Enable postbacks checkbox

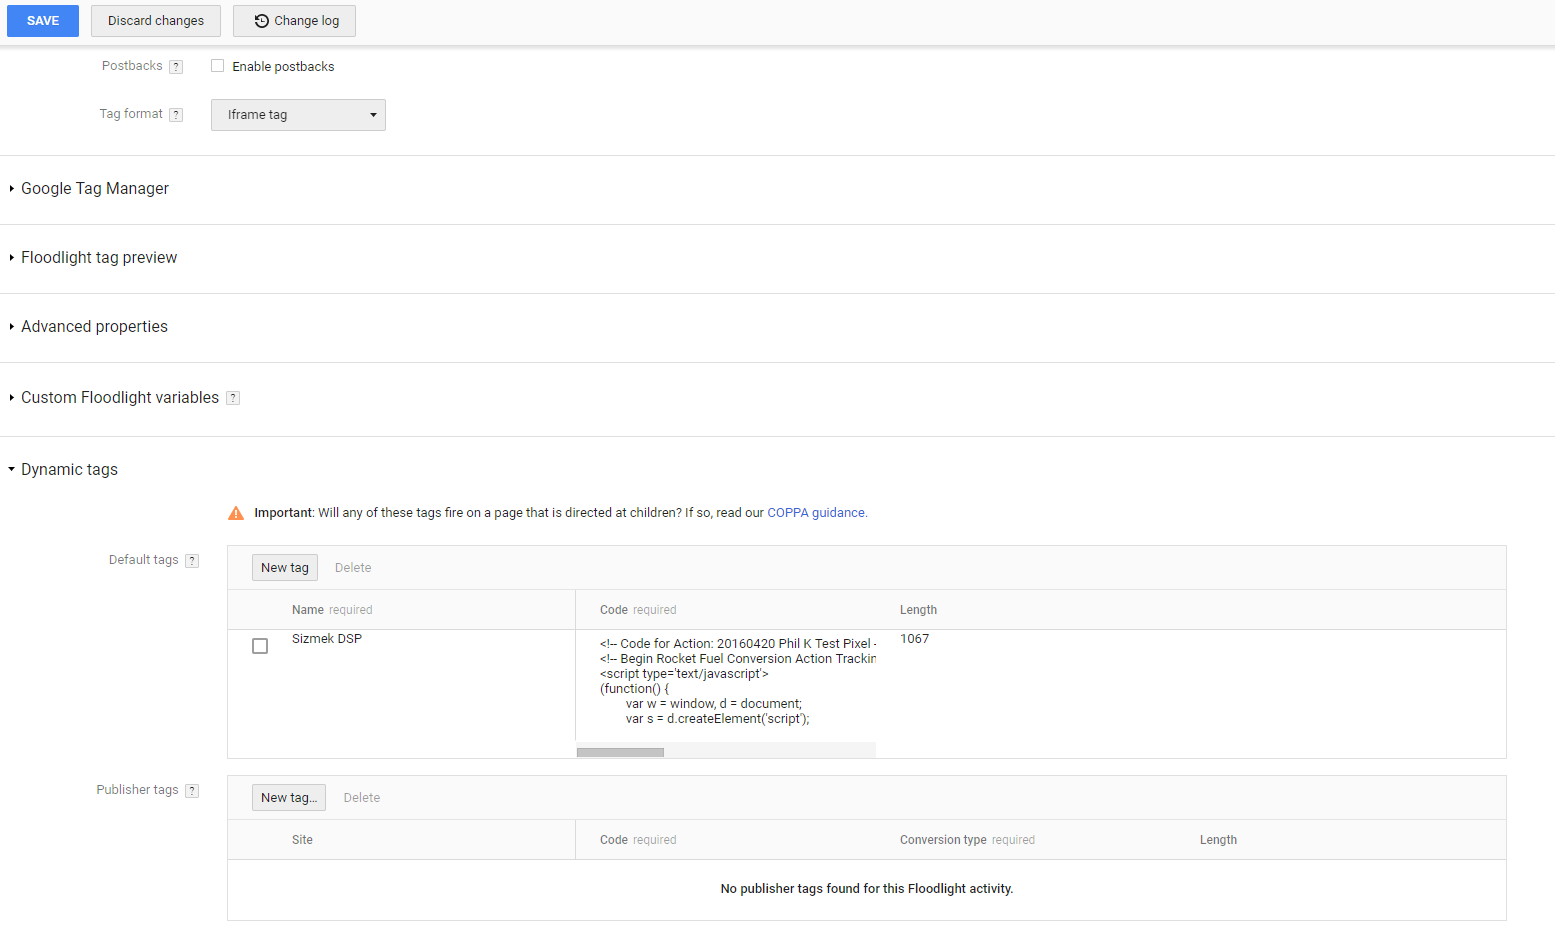click(217, 66)
